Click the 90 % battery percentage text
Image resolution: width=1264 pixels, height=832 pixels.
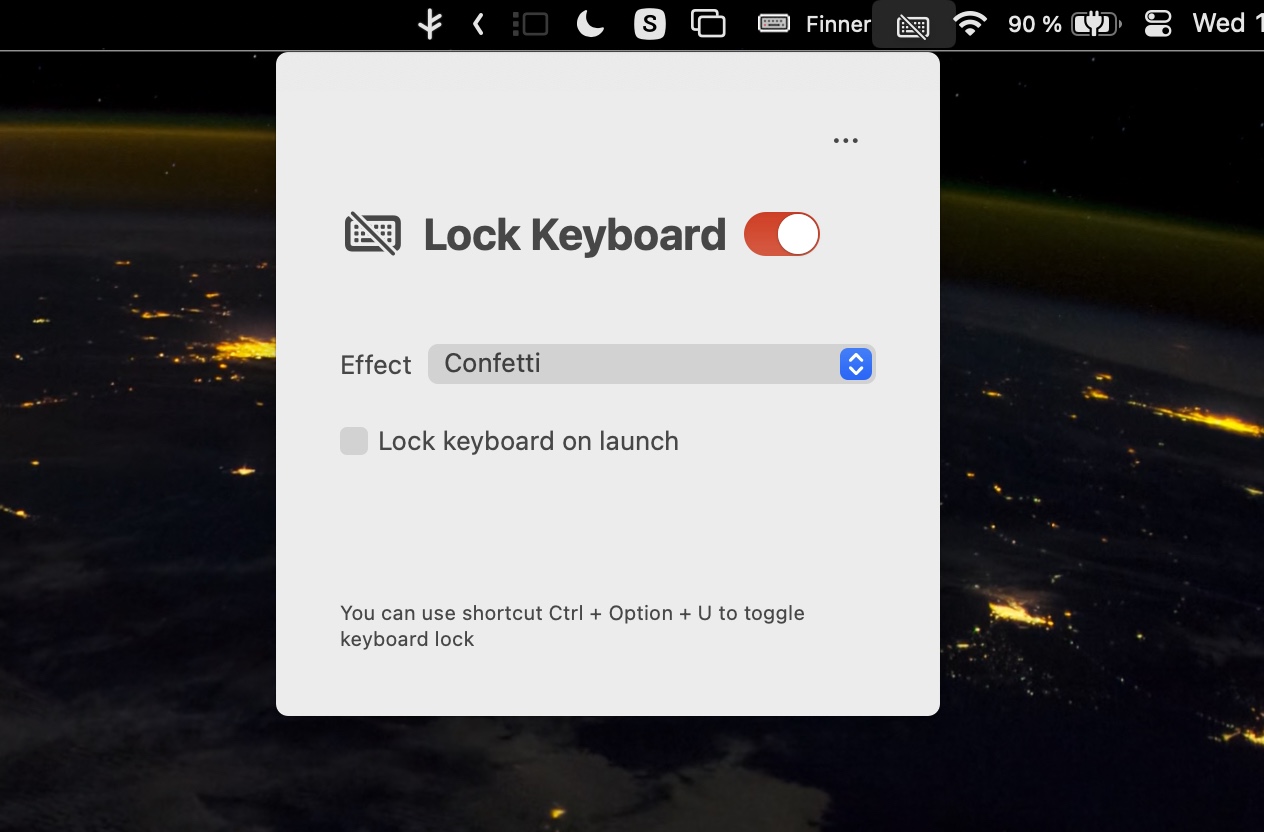click(1034, 24)
